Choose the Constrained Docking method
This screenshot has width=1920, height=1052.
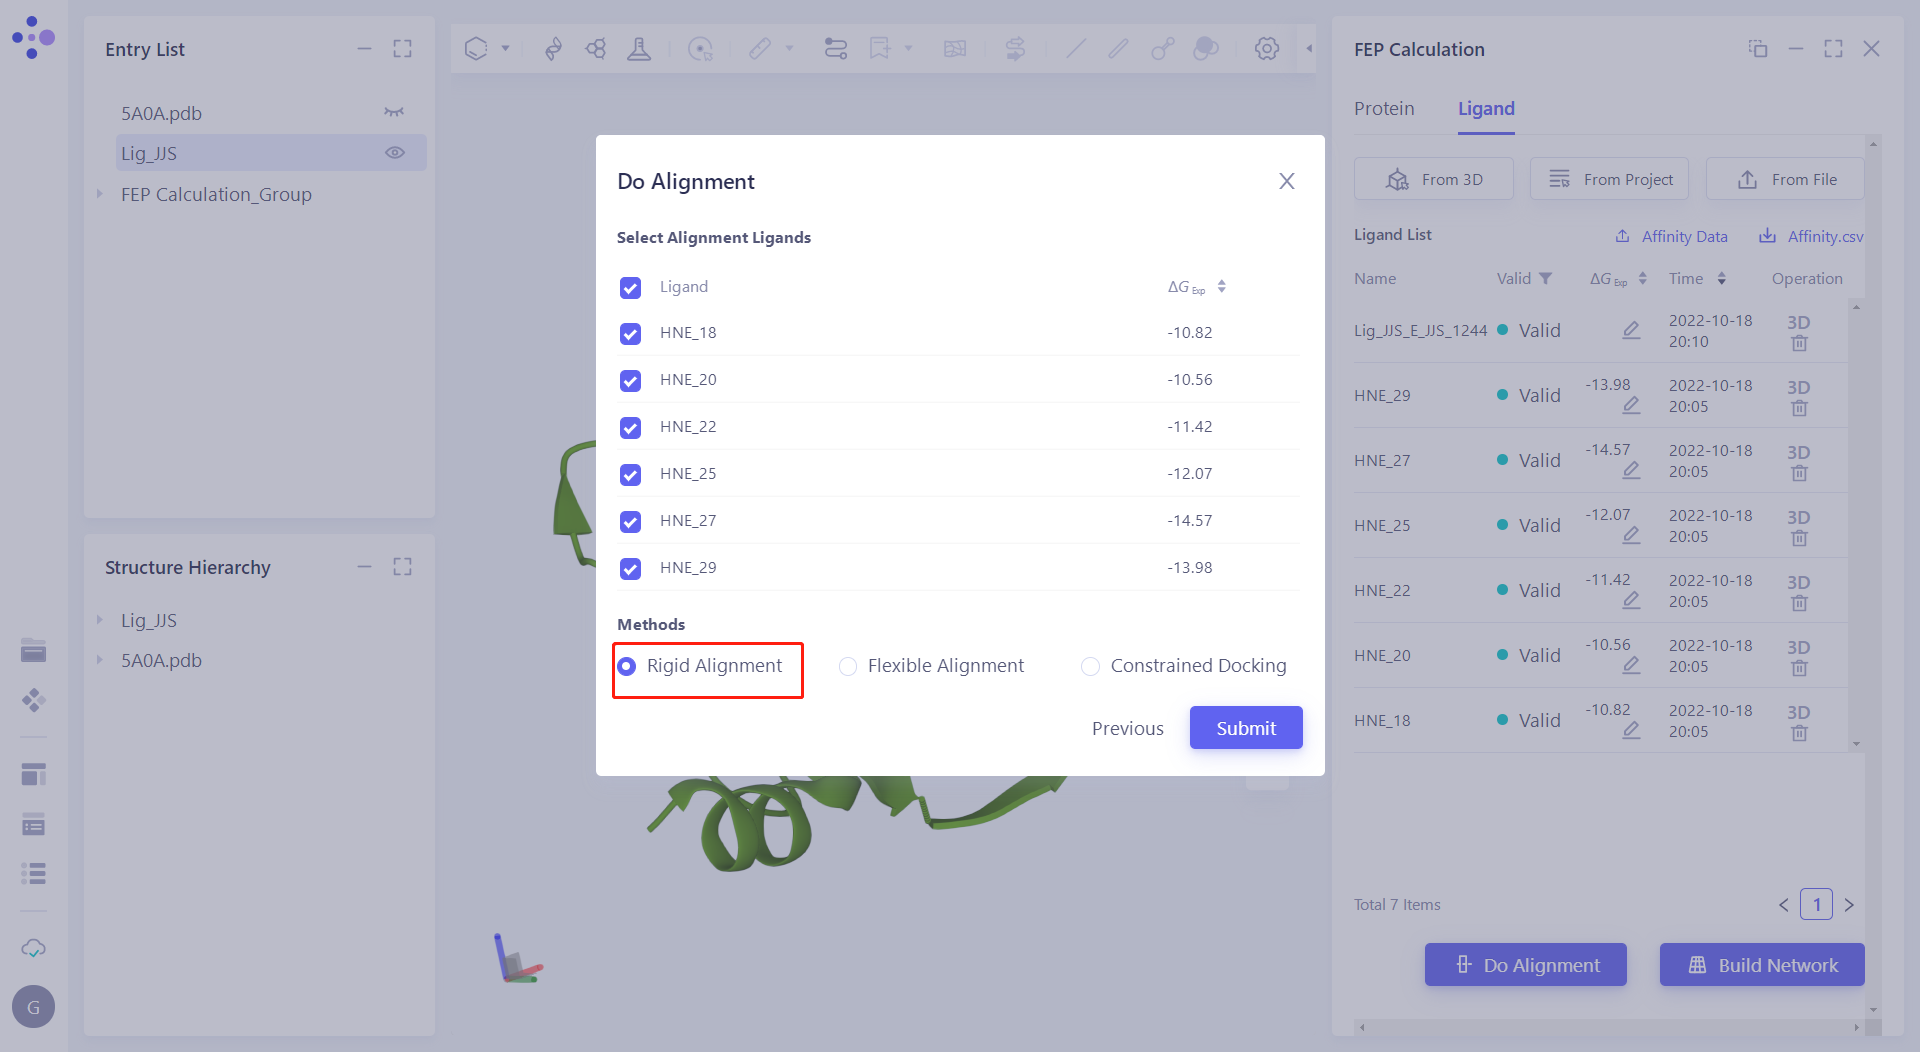pos(1090,666)
